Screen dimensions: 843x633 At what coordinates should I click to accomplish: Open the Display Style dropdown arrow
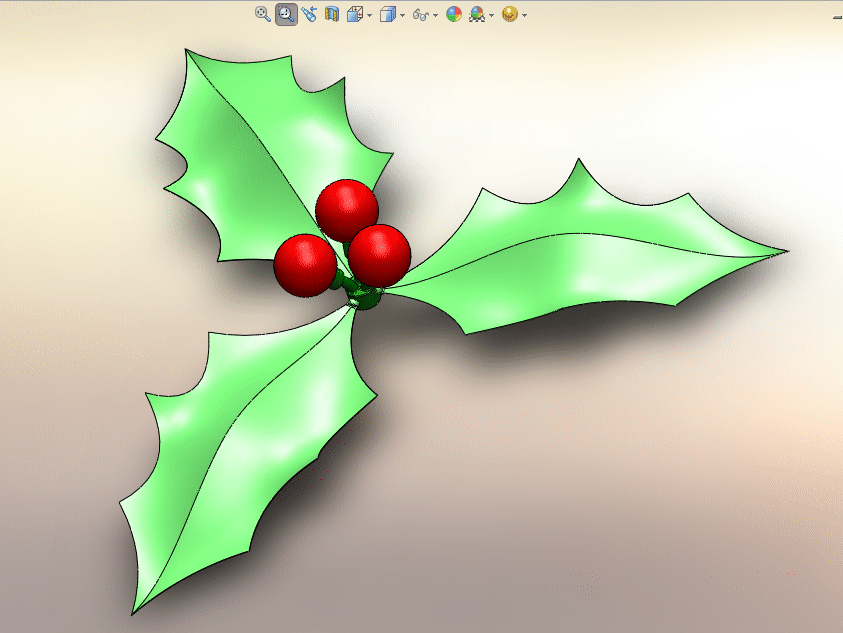pyautogui.click(x=402, y=15)
